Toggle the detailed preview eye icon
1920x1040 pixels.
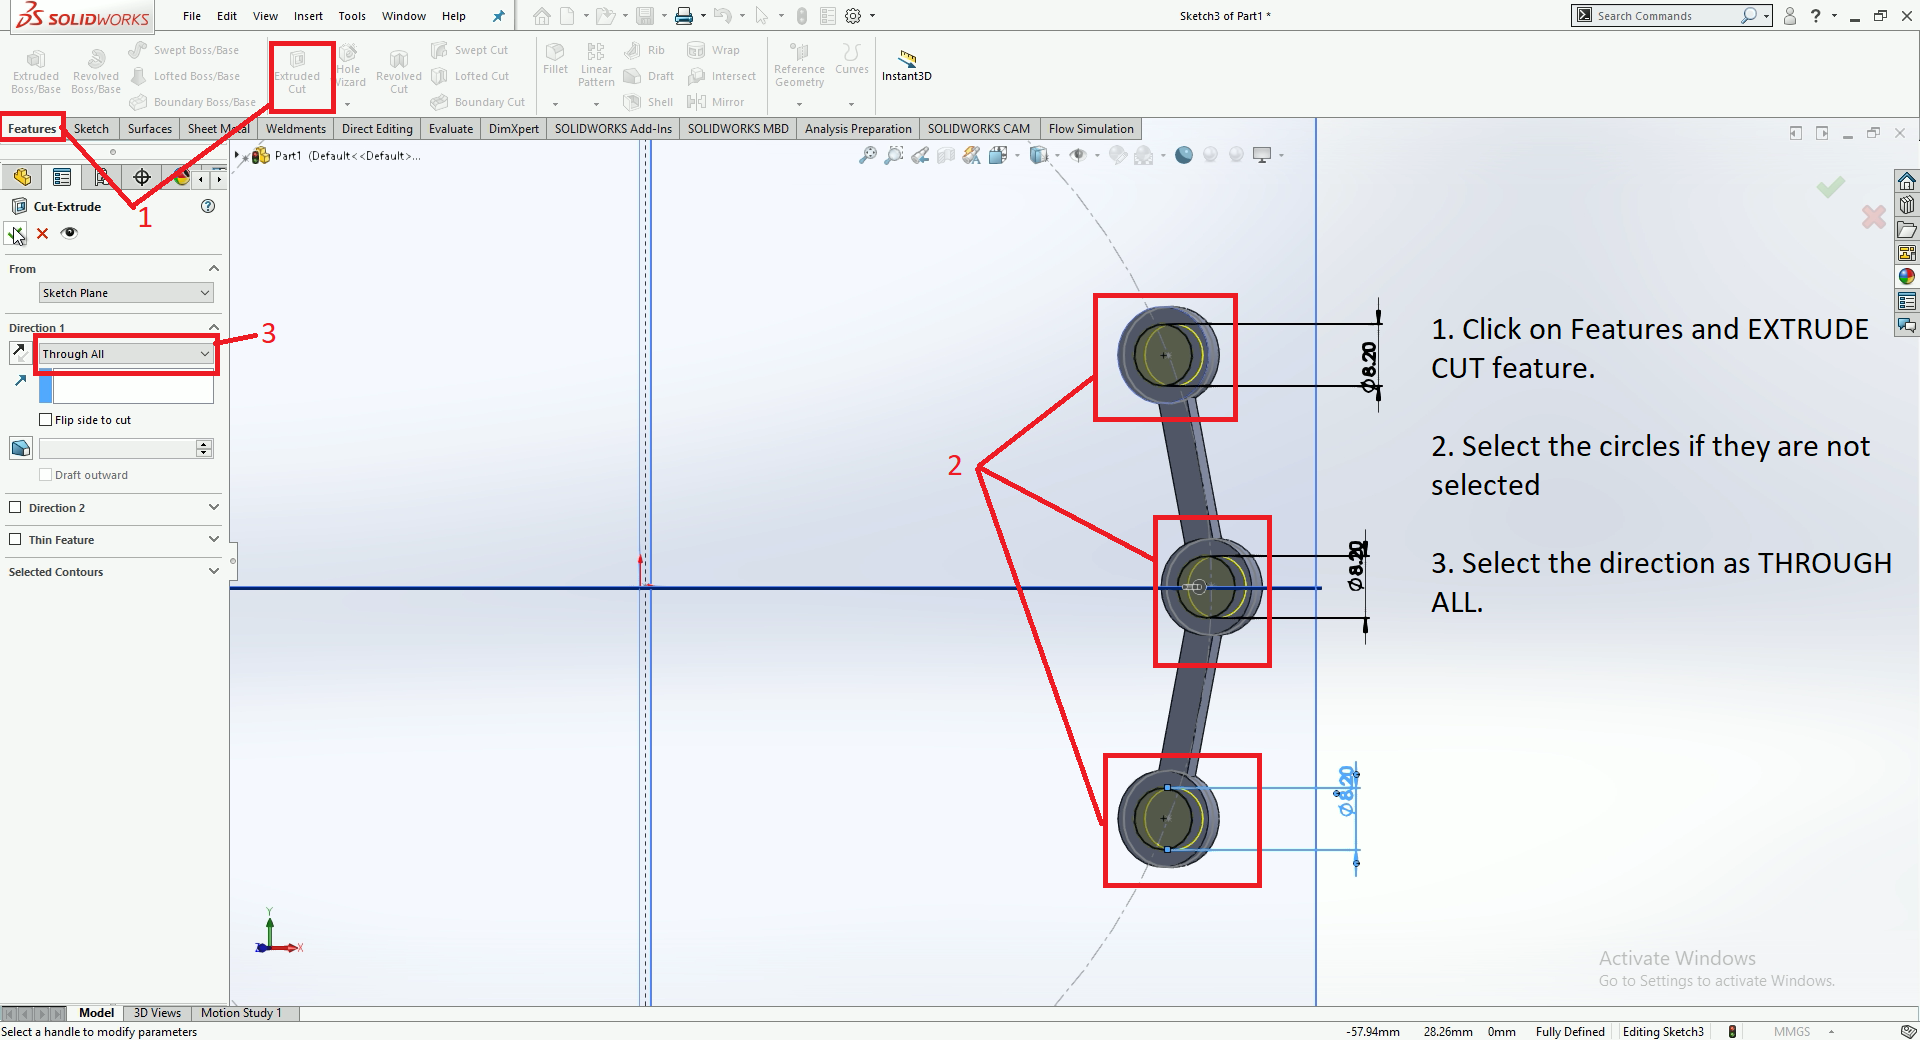(x=69, y=233)
